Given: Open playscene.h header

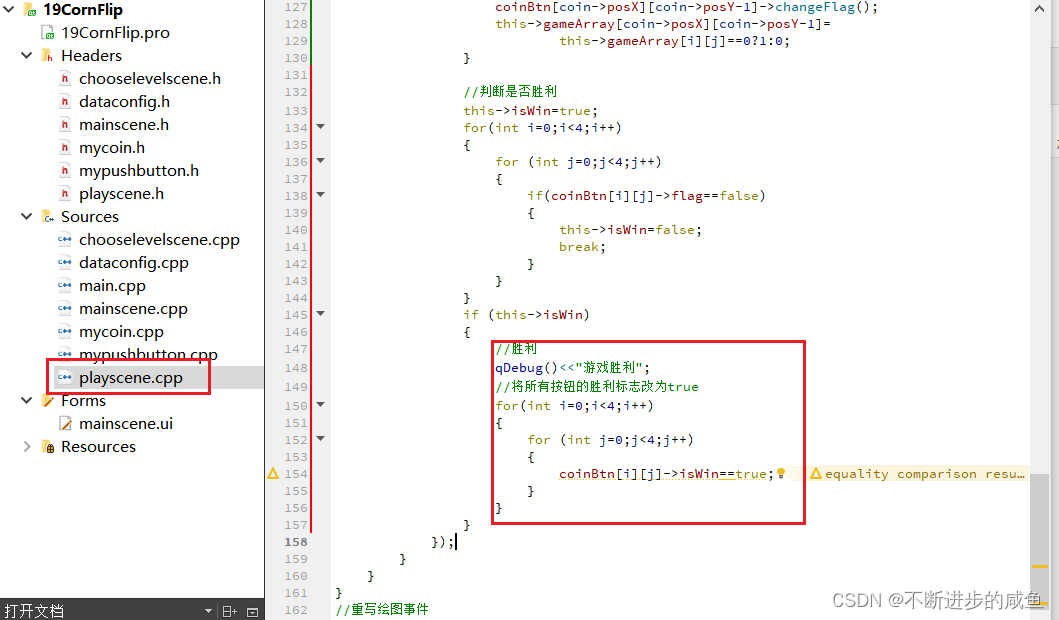Looking at the screenshot, I should coord(121,193).
